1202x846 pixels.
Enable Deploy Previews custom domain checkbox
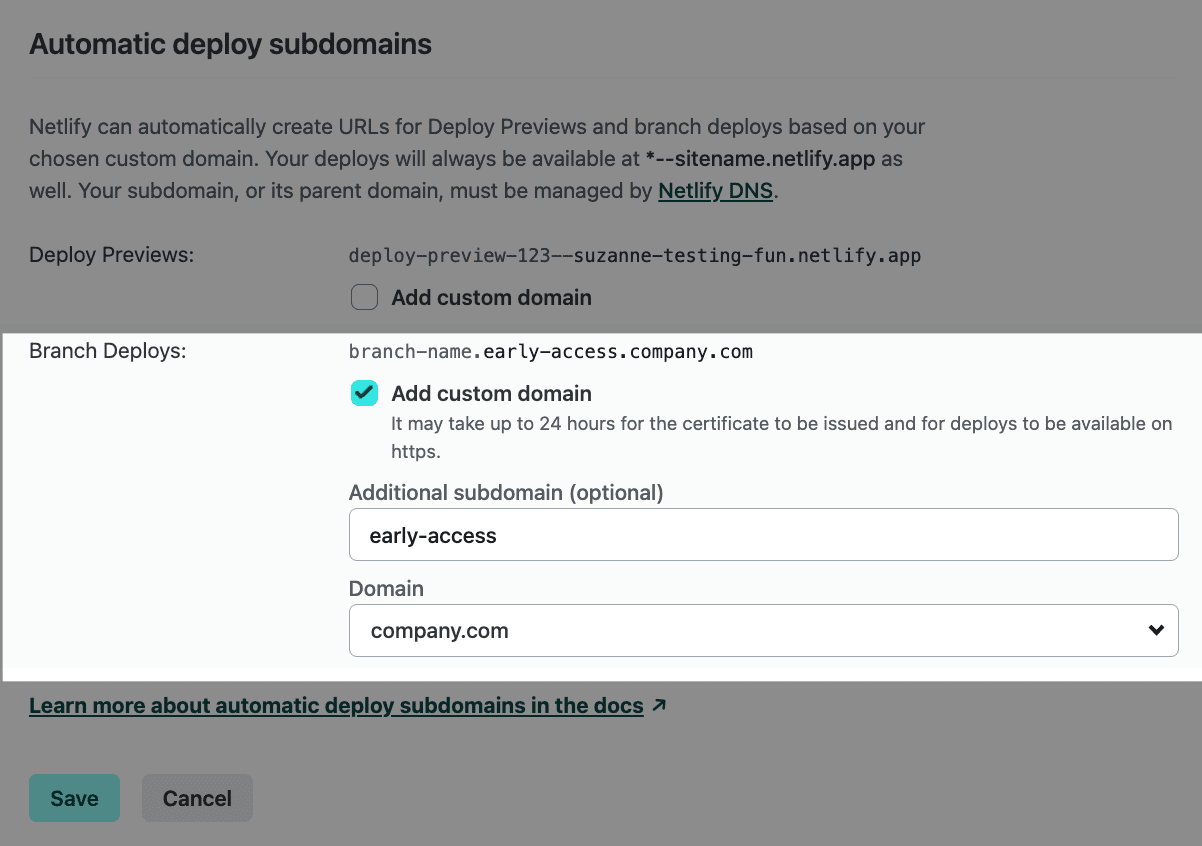pyautogui.click(x=364, y=297)
